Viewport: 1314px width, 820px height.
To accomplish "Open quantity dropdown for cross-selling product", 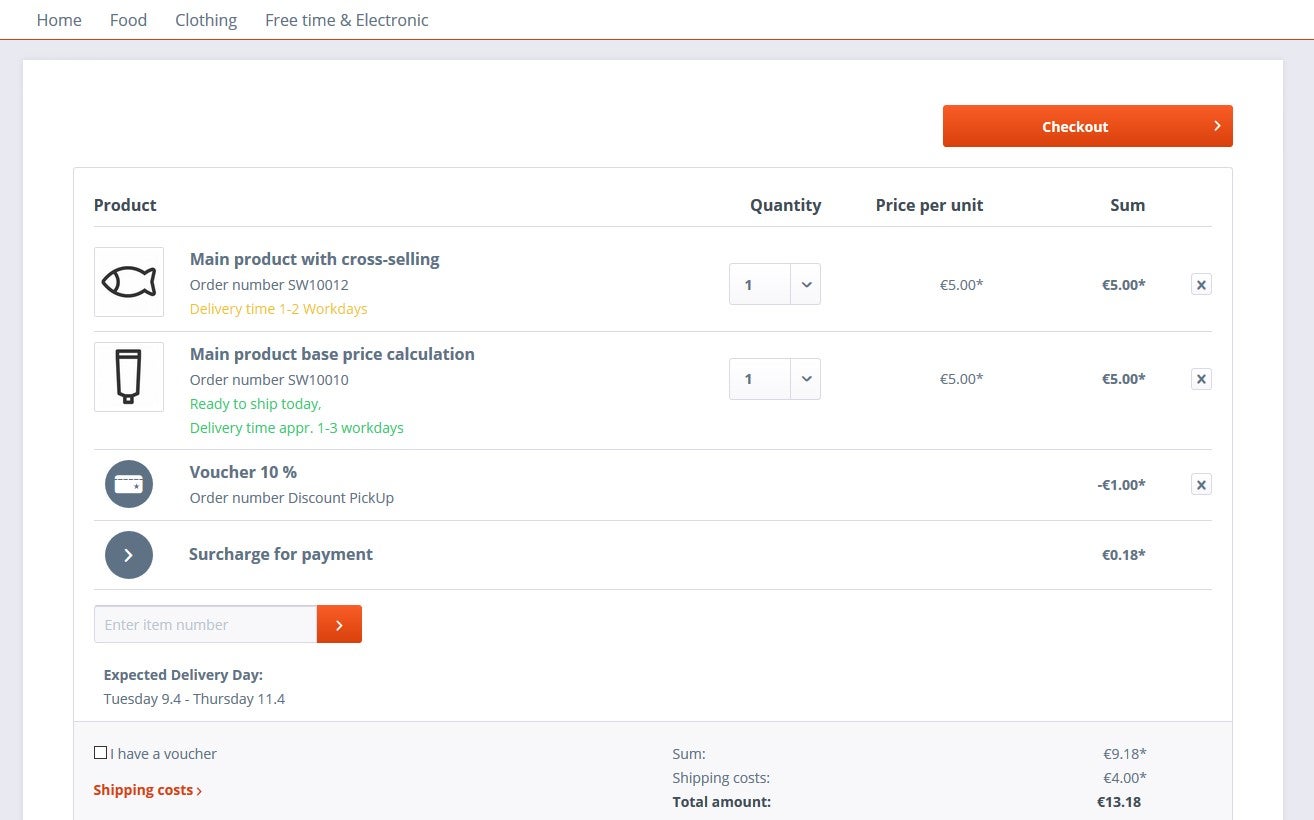I will click(x=775, y=284).
